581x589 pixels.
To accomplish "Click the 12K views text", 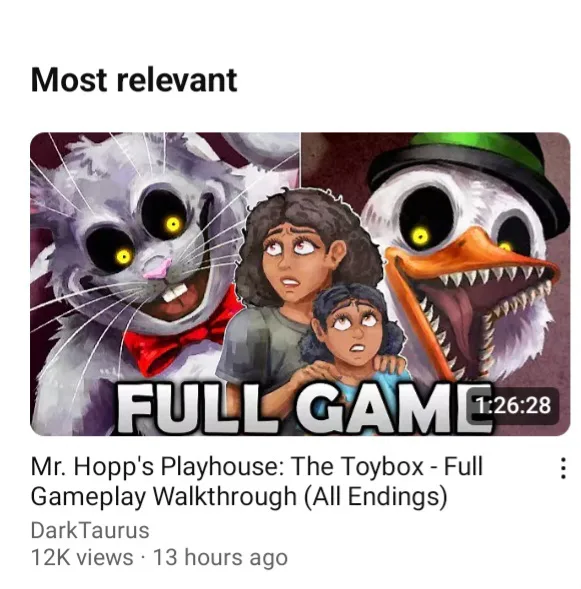I will pos(82,557).
